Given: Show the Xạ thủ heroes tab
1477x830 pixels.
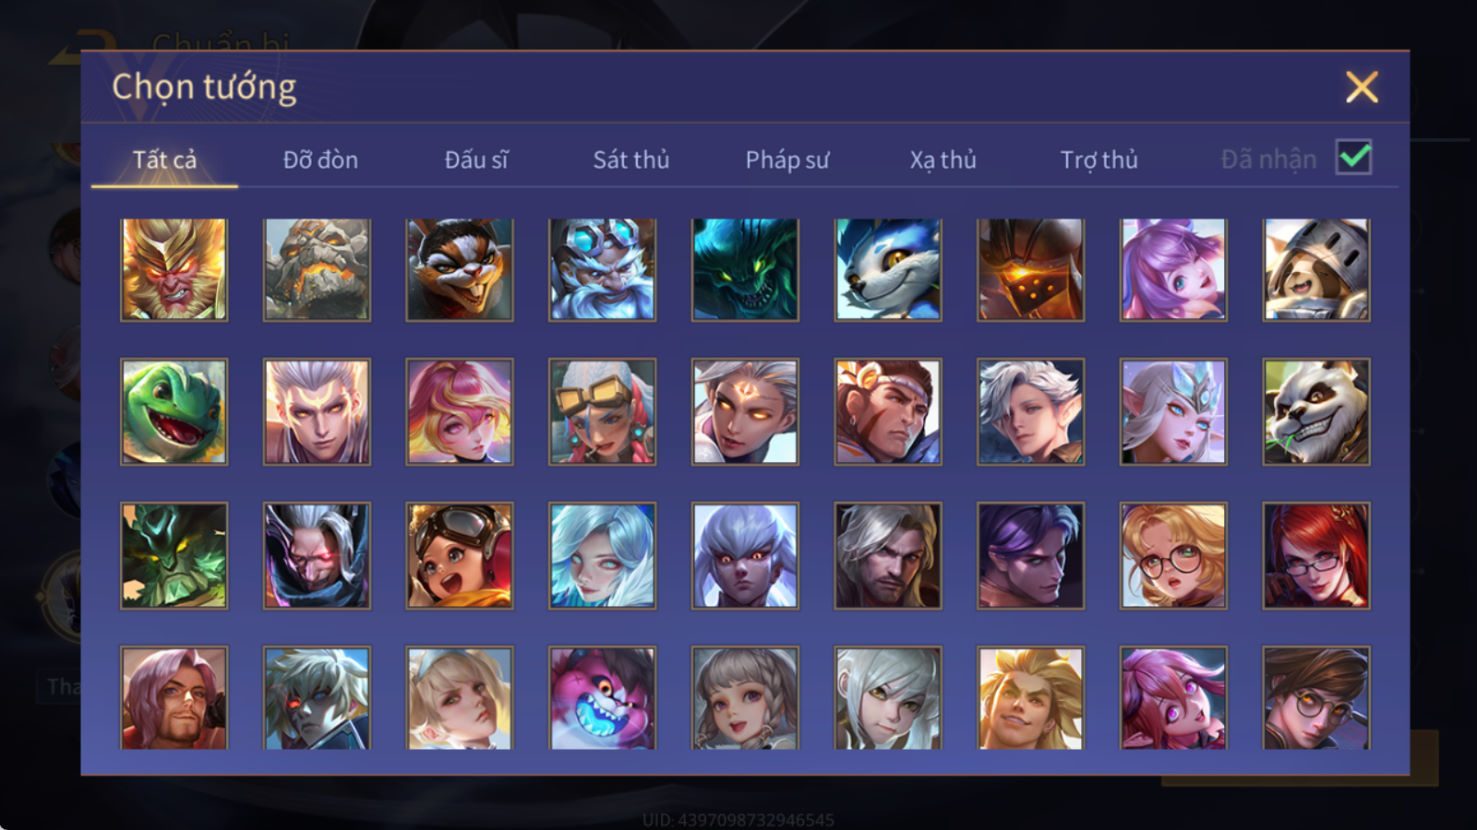Looking at the screenshot, I should [943, 160].
